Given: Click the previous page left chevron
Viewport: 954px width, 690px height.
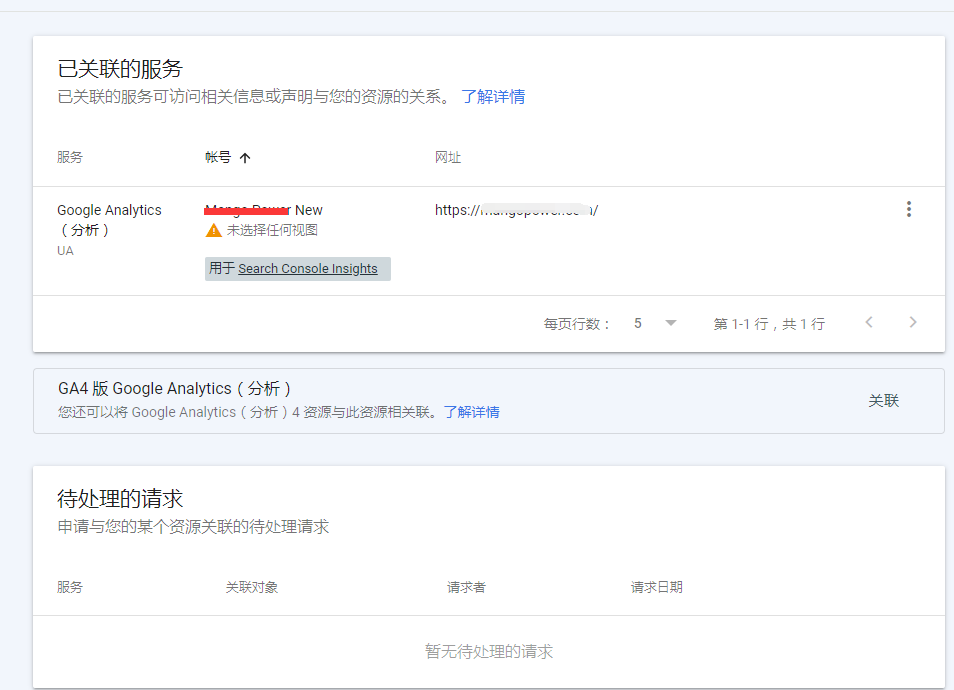Looking at the screenshot, I should click(x=869, y=322).
